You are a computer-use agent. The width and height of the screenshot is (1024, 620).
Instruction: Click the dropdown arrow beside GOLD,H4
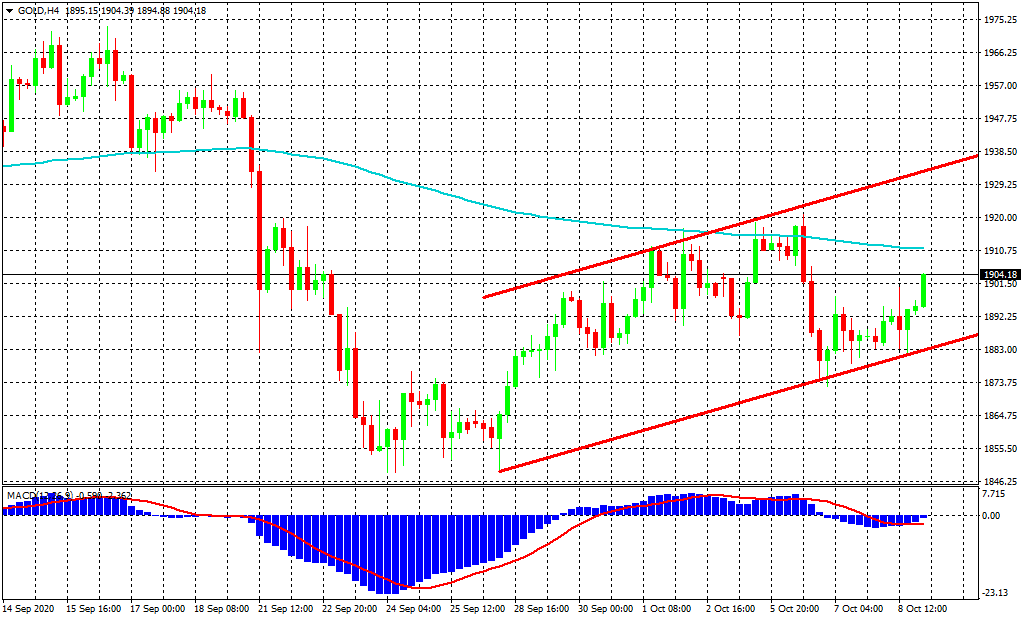[9, 10]
